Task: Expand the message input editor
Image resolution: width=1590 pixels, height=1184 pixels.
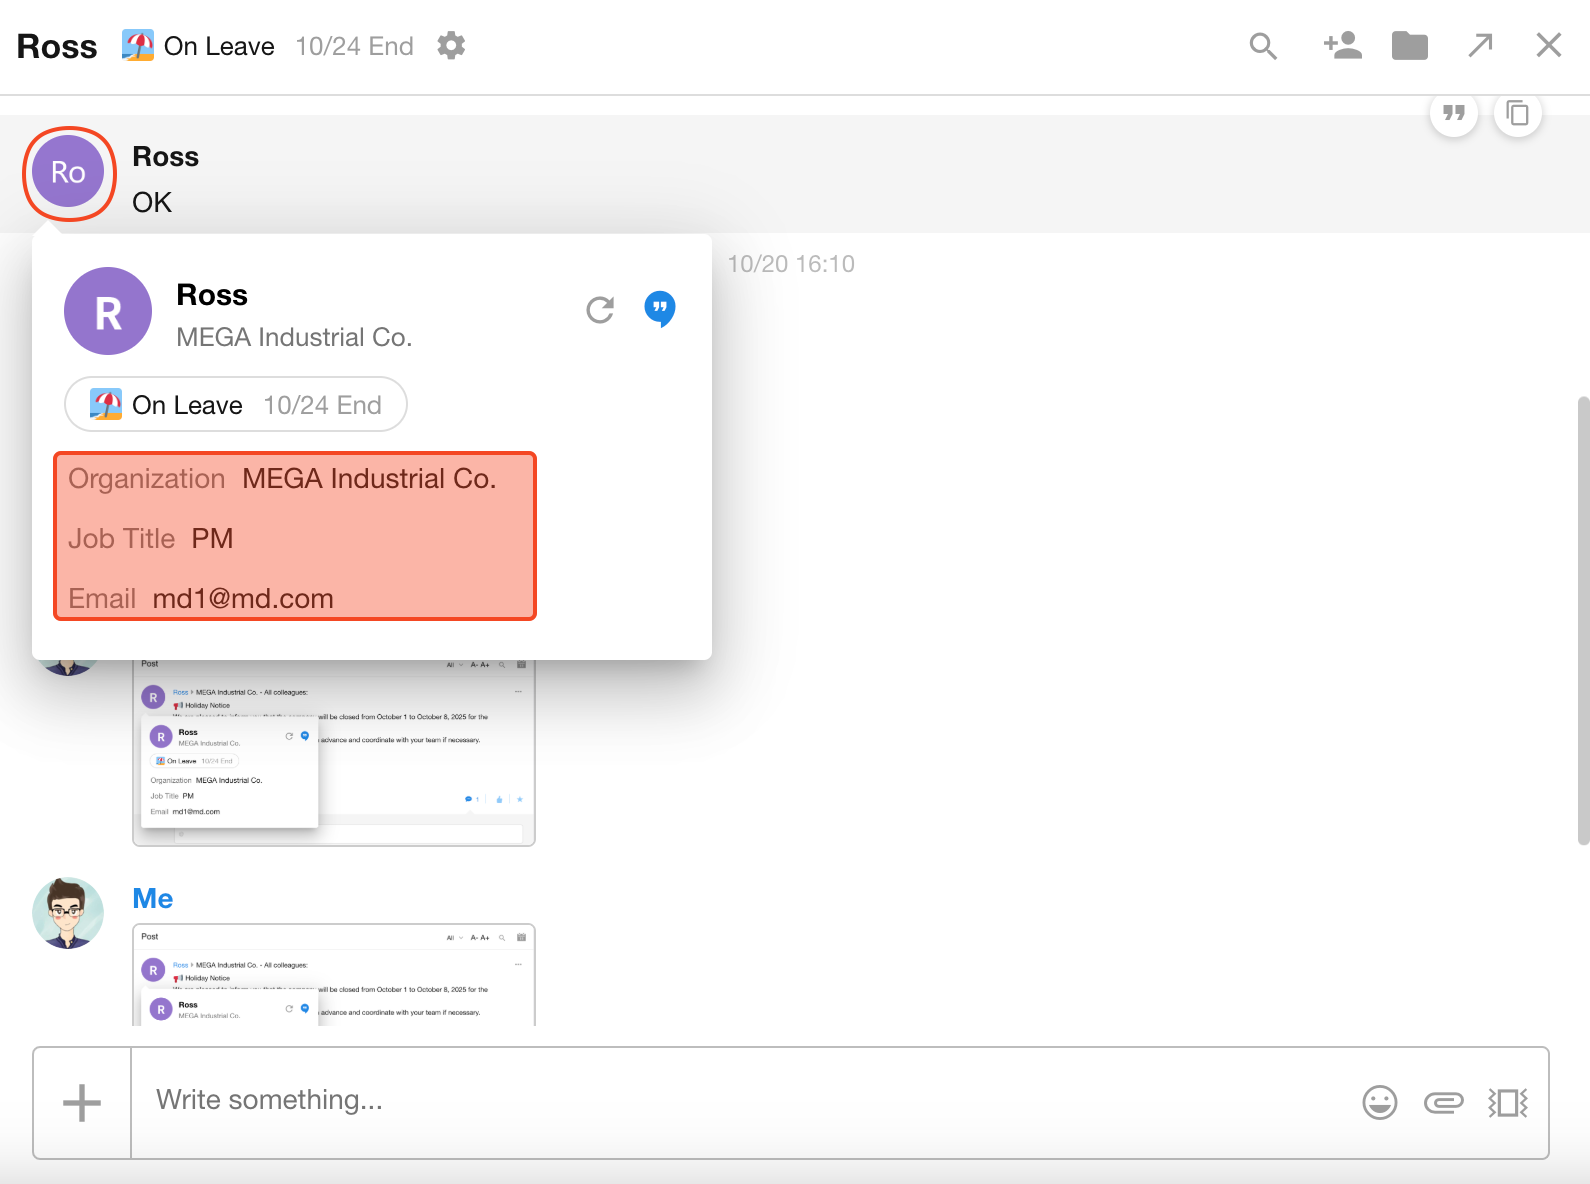Action: pyautogui.click(x=1508, y=1102)
